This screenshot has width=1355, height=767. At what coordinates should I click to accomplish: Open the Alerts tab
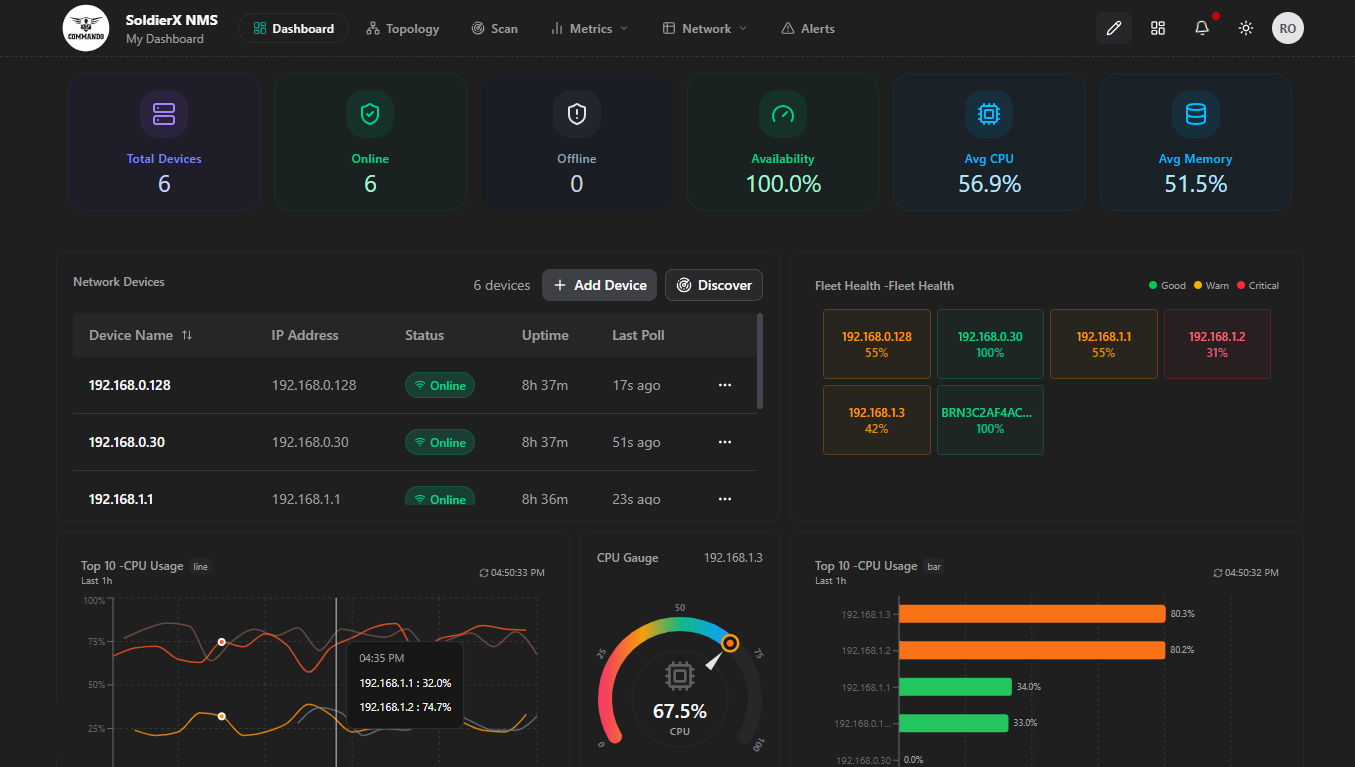808,28
